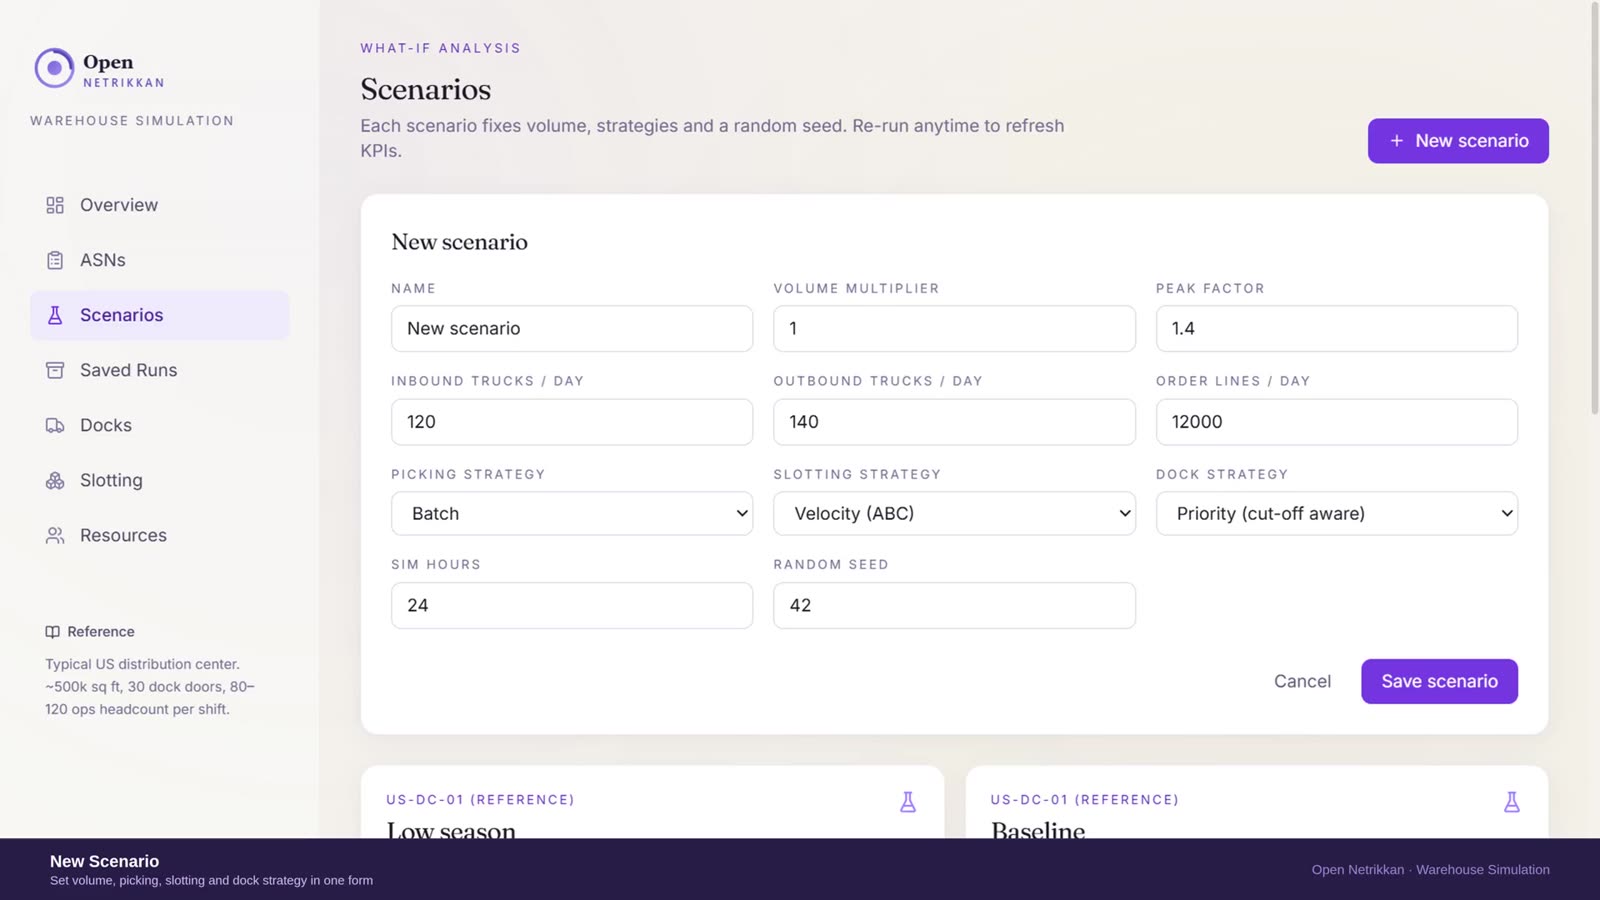This screenshot has height=900, width=1600.
Task: Click the Order Lines per Day field
Action: click(1337, 422)
